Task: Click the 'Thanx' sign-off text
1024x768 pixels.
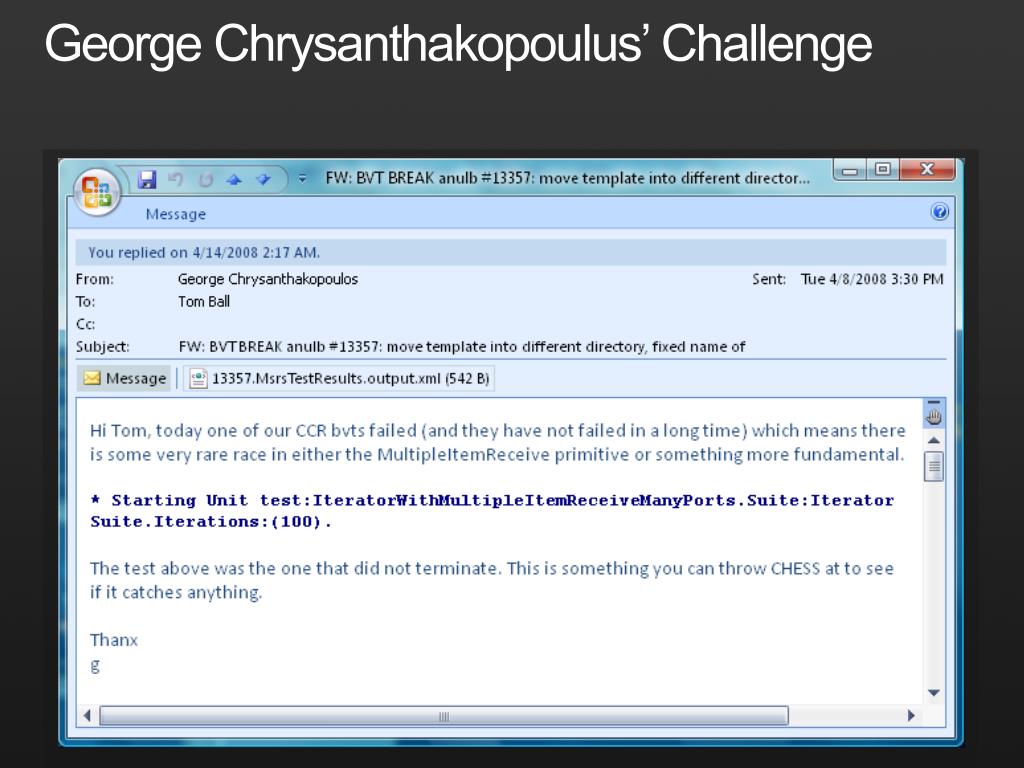Action: [114, 640]
